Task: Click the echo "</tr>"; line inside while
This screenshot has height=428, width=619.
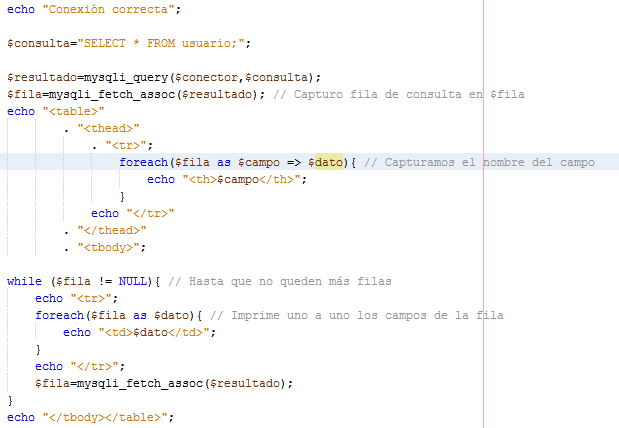Action: (80, 366)
